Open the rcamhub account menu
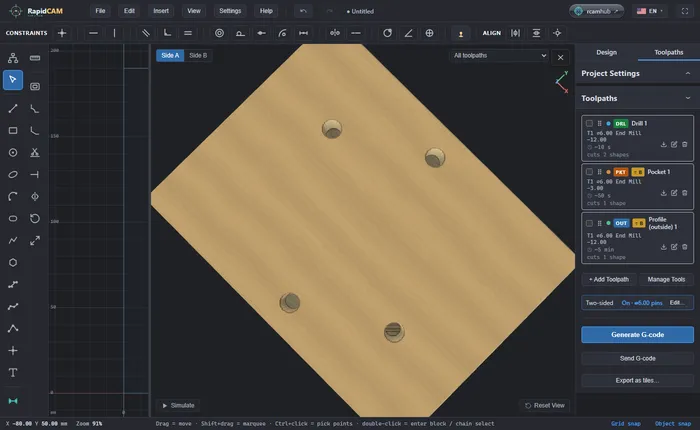 click(x=596, y=11)
